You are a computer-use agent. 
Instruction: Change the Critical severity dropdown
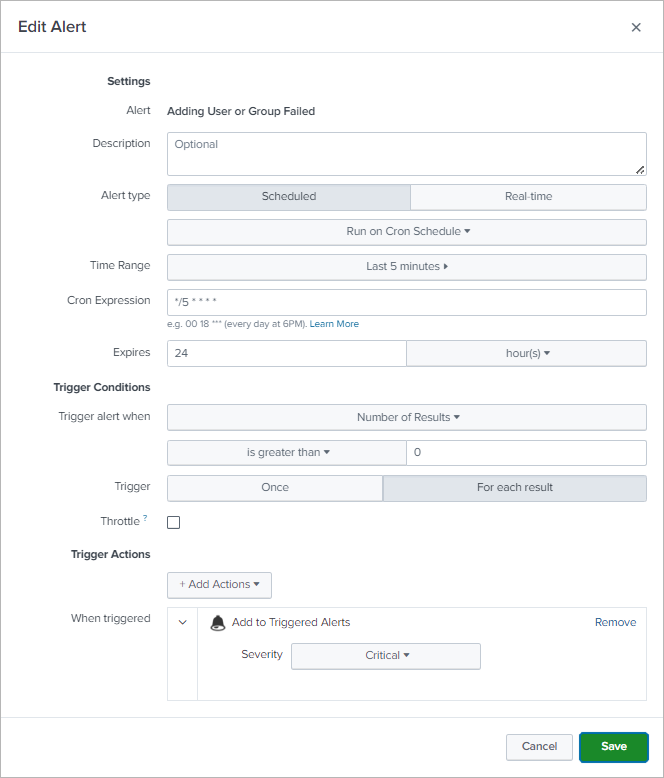(x=385, y=656)
